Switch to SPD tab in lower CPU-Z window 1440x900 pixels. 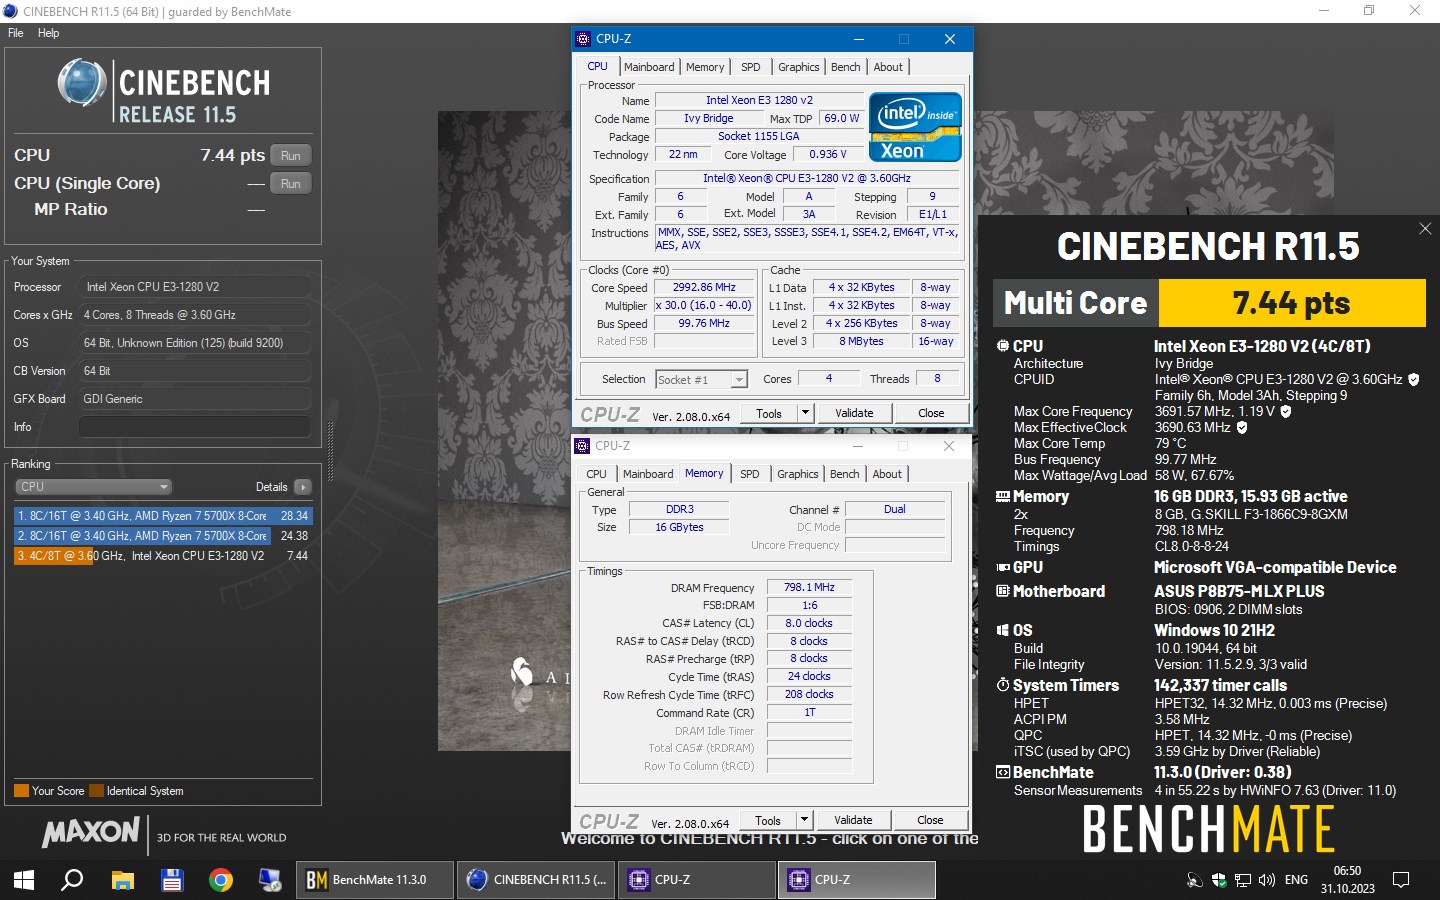click(750, 474)
